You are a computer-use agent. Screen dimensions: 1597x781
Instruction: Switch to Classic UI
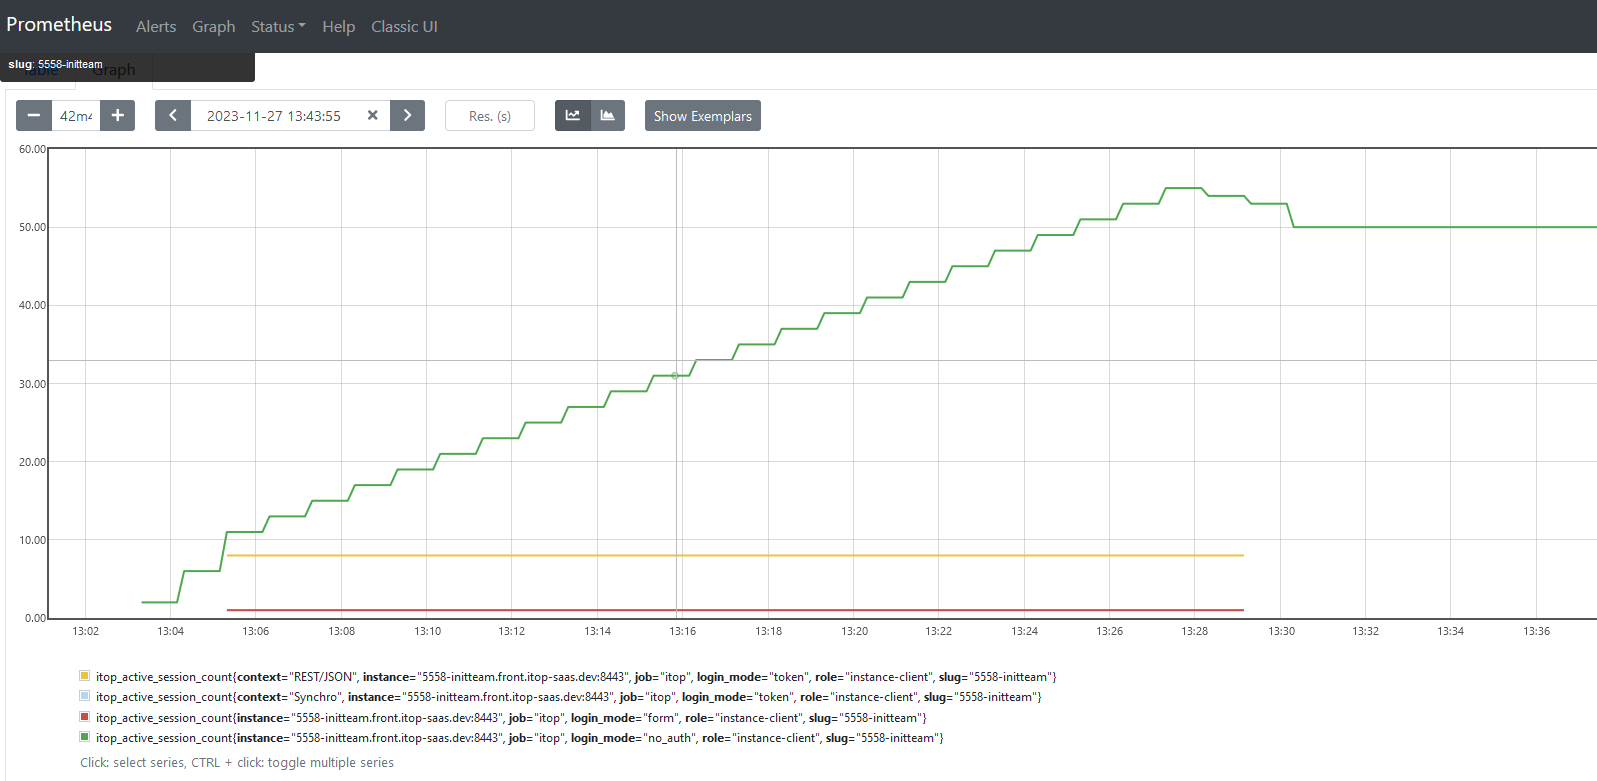(404, 27)
